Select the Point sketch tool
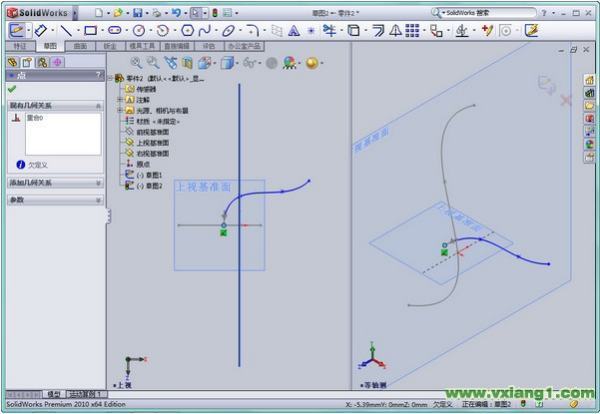Viewport: 600px width, 414px height. coord(311,31)
